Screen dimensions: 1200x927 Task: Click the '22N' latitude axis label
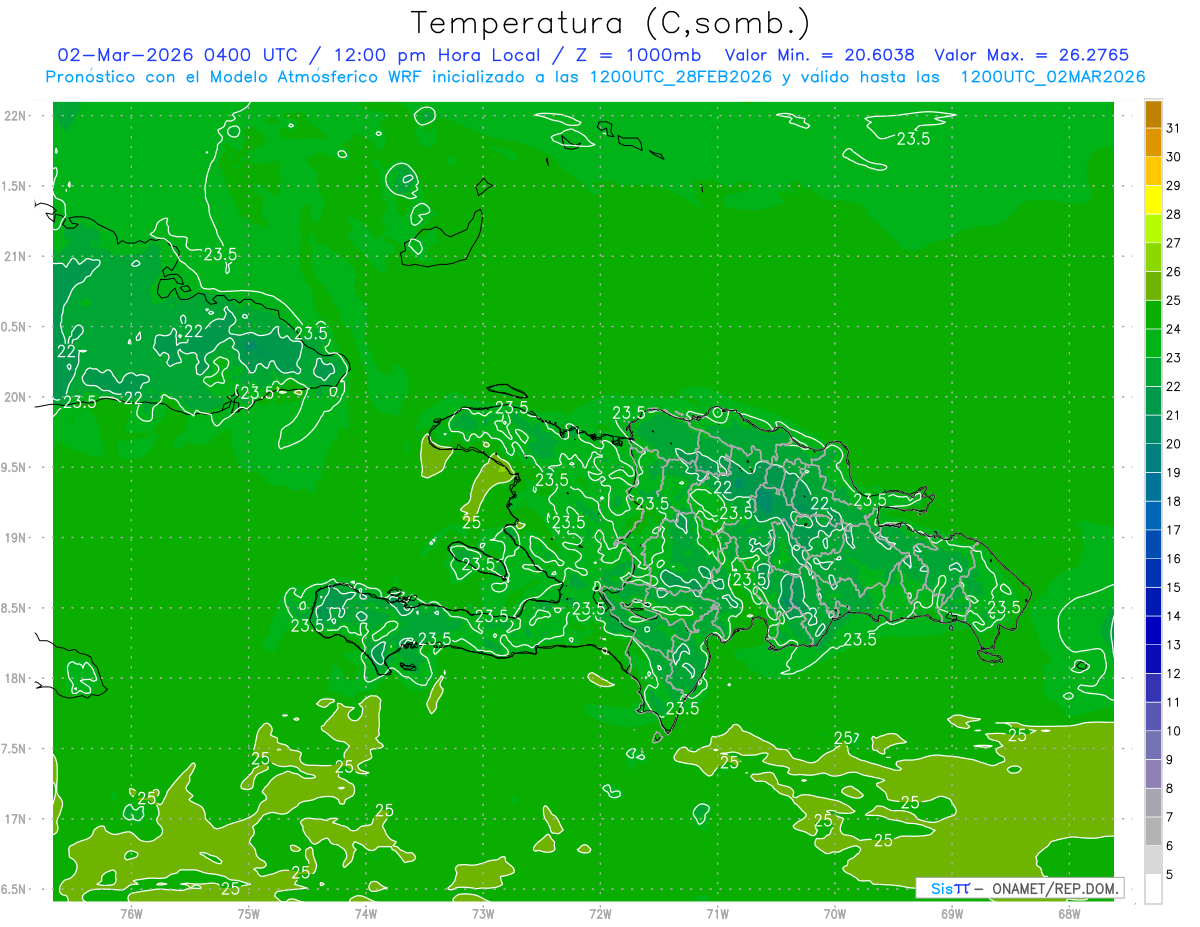pos(16,115)
